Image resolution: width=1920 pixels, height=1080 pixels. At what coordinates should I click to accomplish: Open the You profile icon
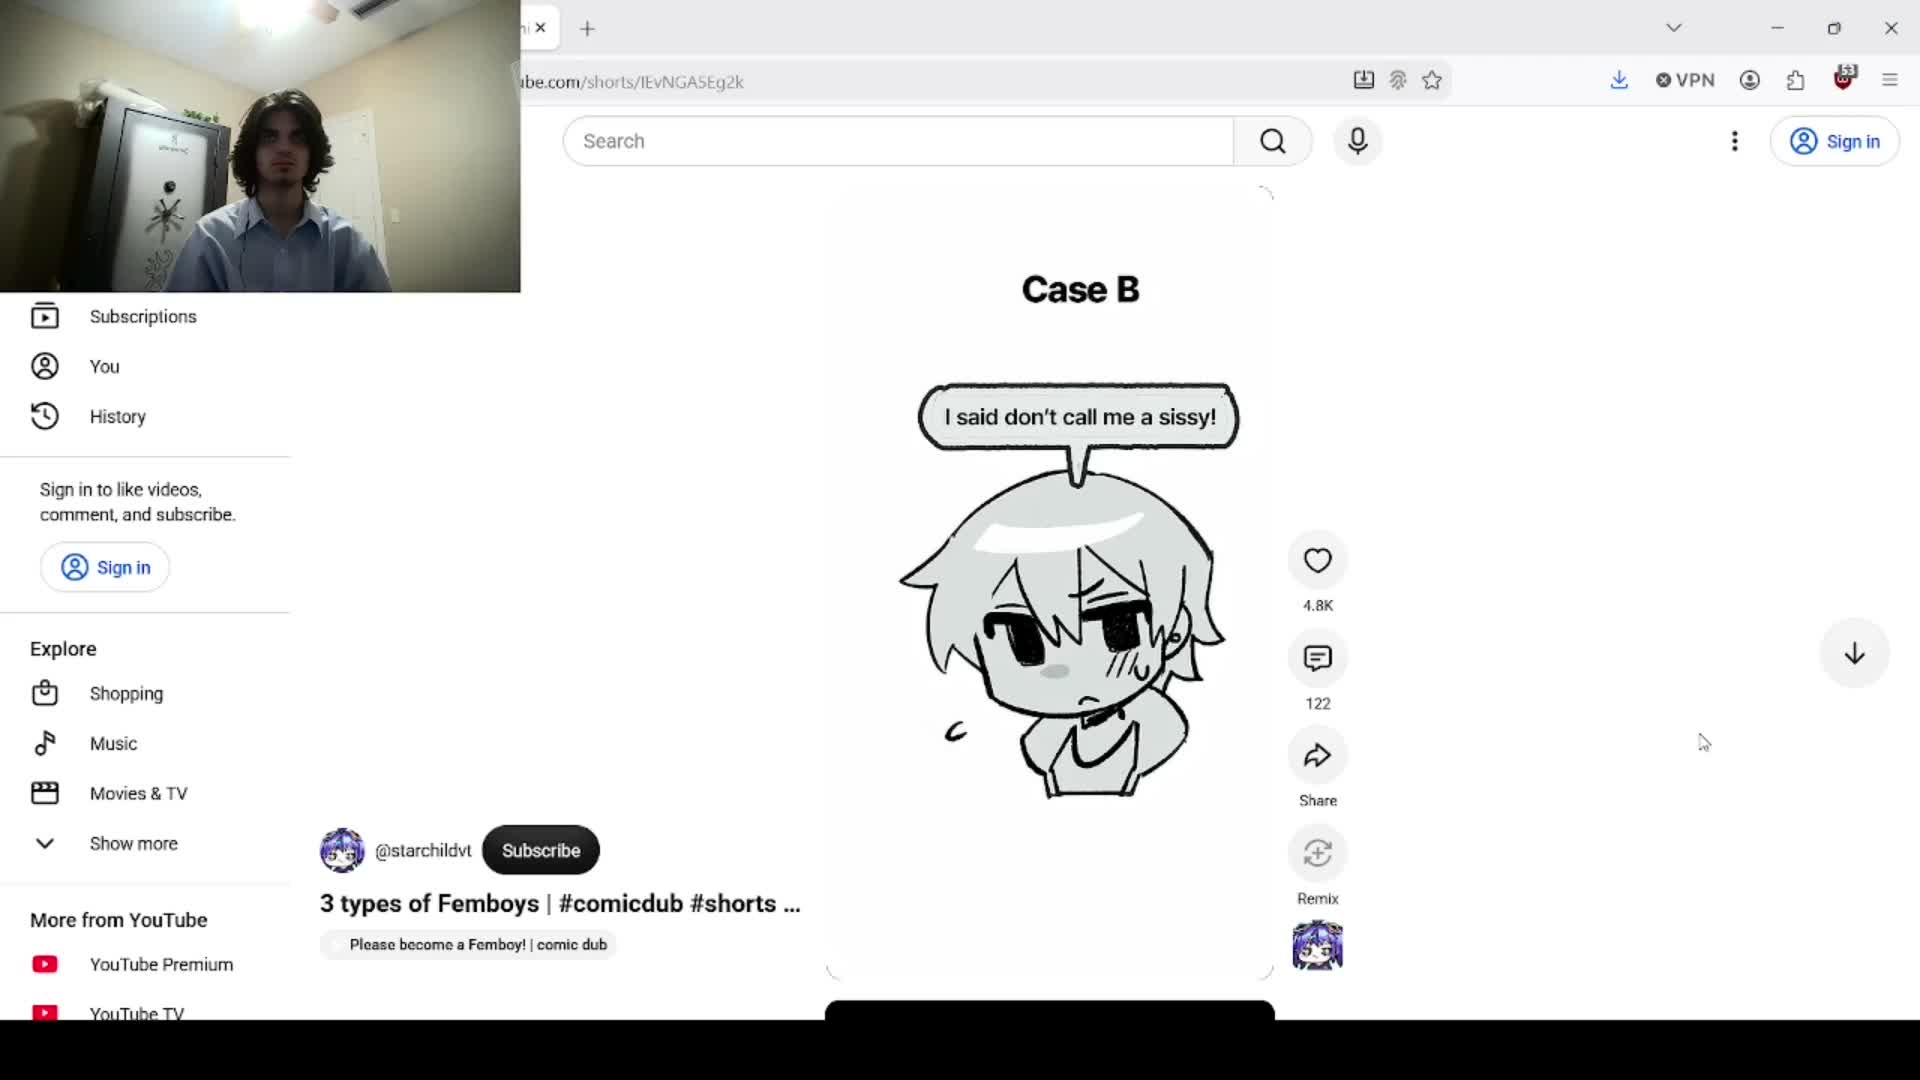tap(45, 366)
